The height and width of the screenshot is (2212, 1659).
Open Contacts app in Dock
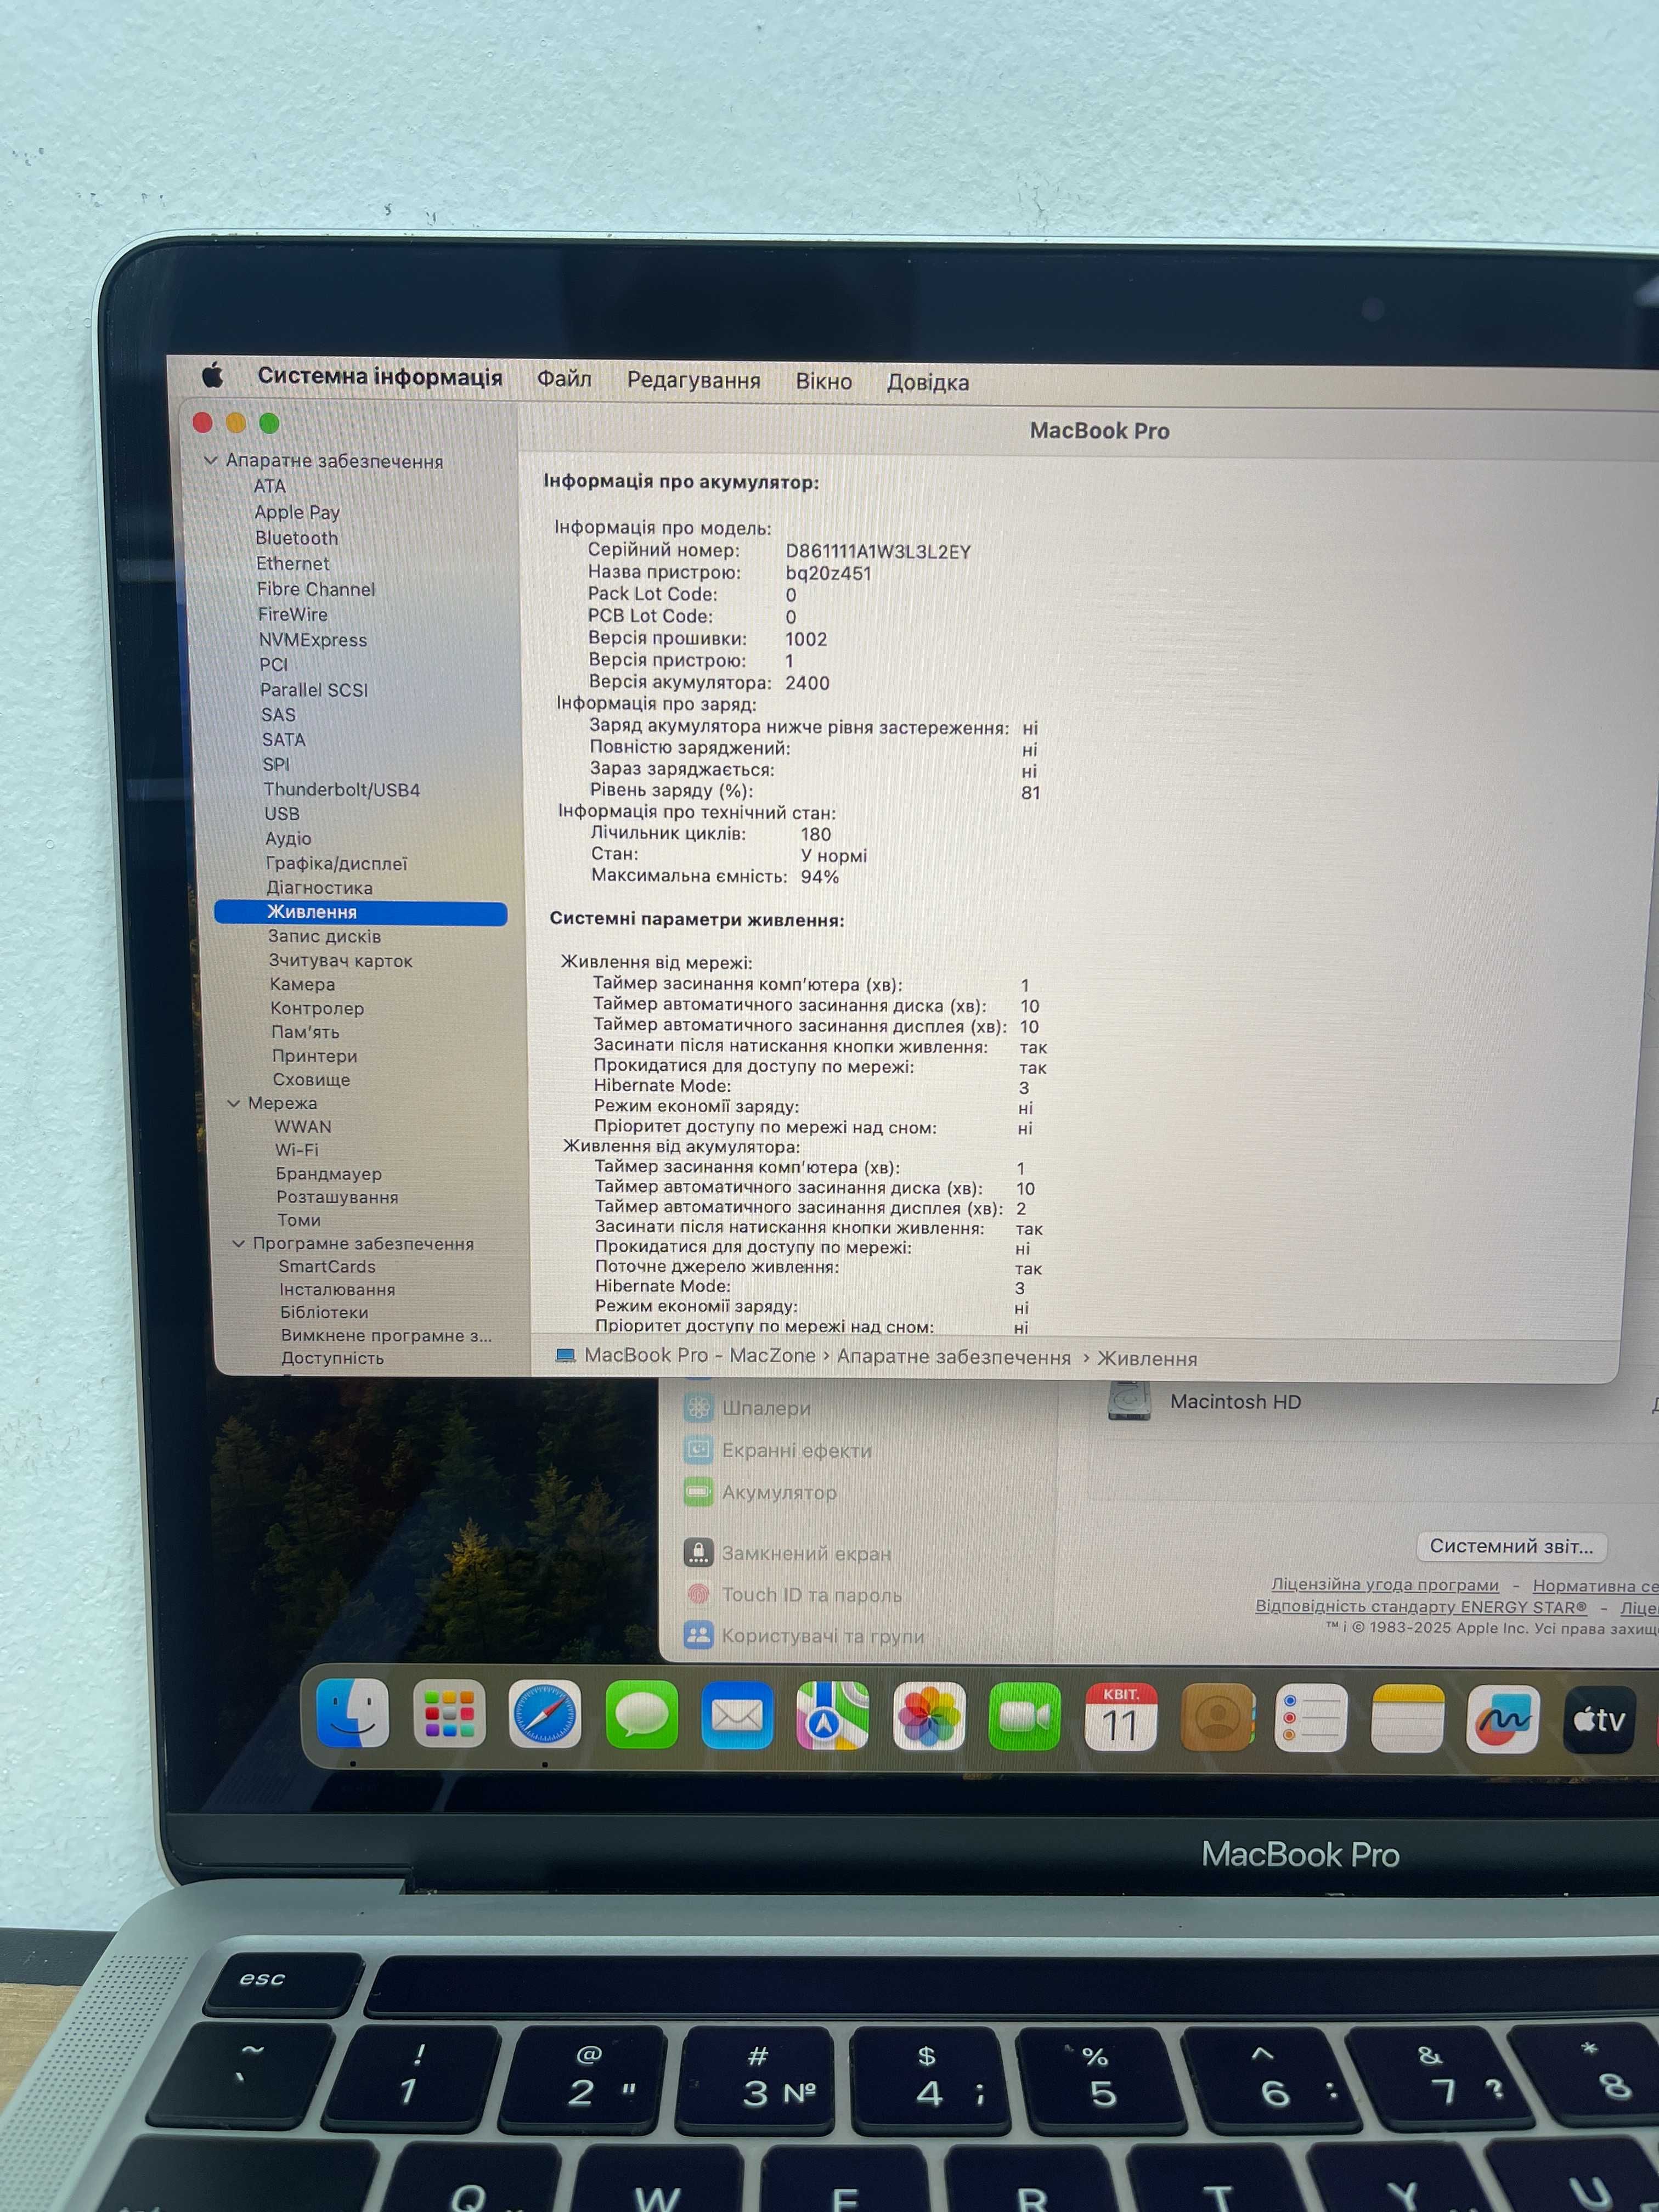1217,1718
